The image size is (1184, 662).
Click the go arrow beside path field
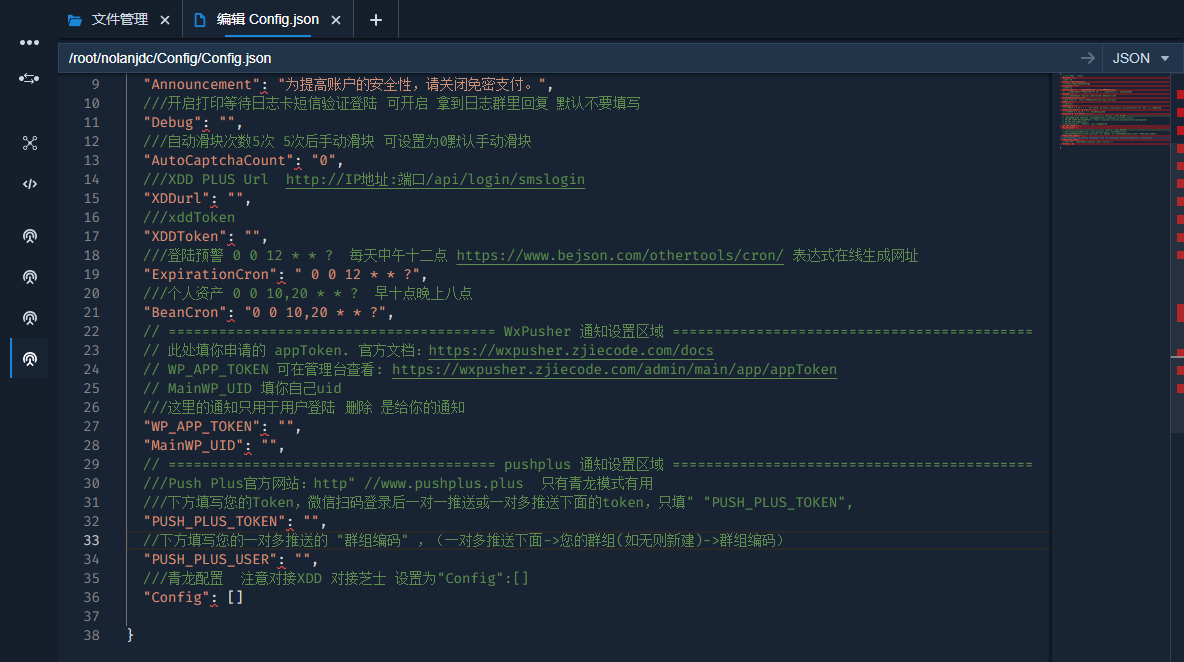click(1087, 58)
